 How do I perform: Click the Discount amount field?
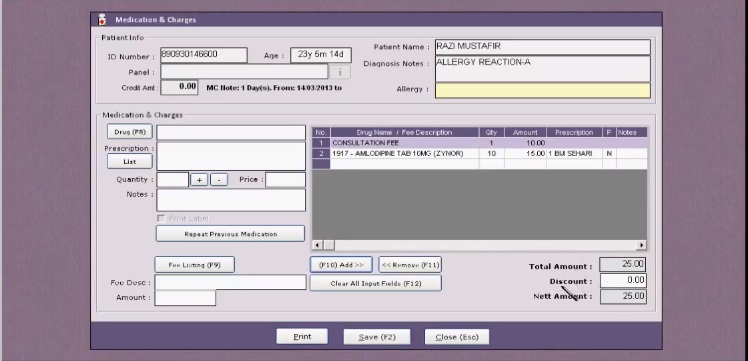point(623,280)
